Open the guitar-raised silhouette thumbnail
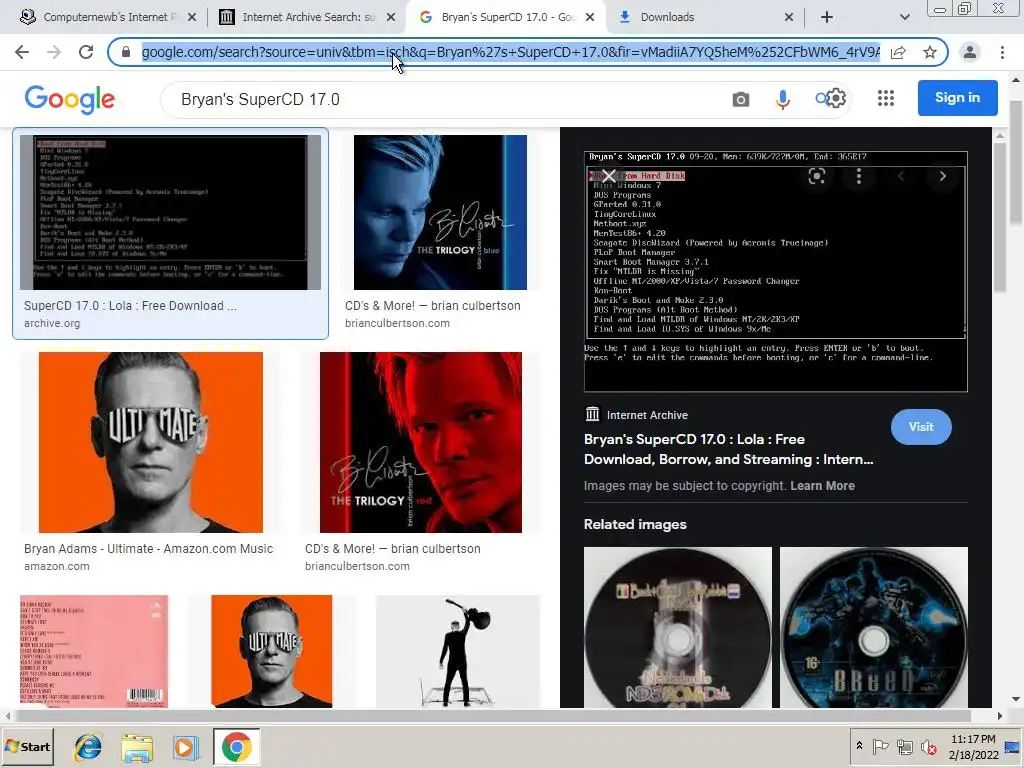 pos(458,651)
